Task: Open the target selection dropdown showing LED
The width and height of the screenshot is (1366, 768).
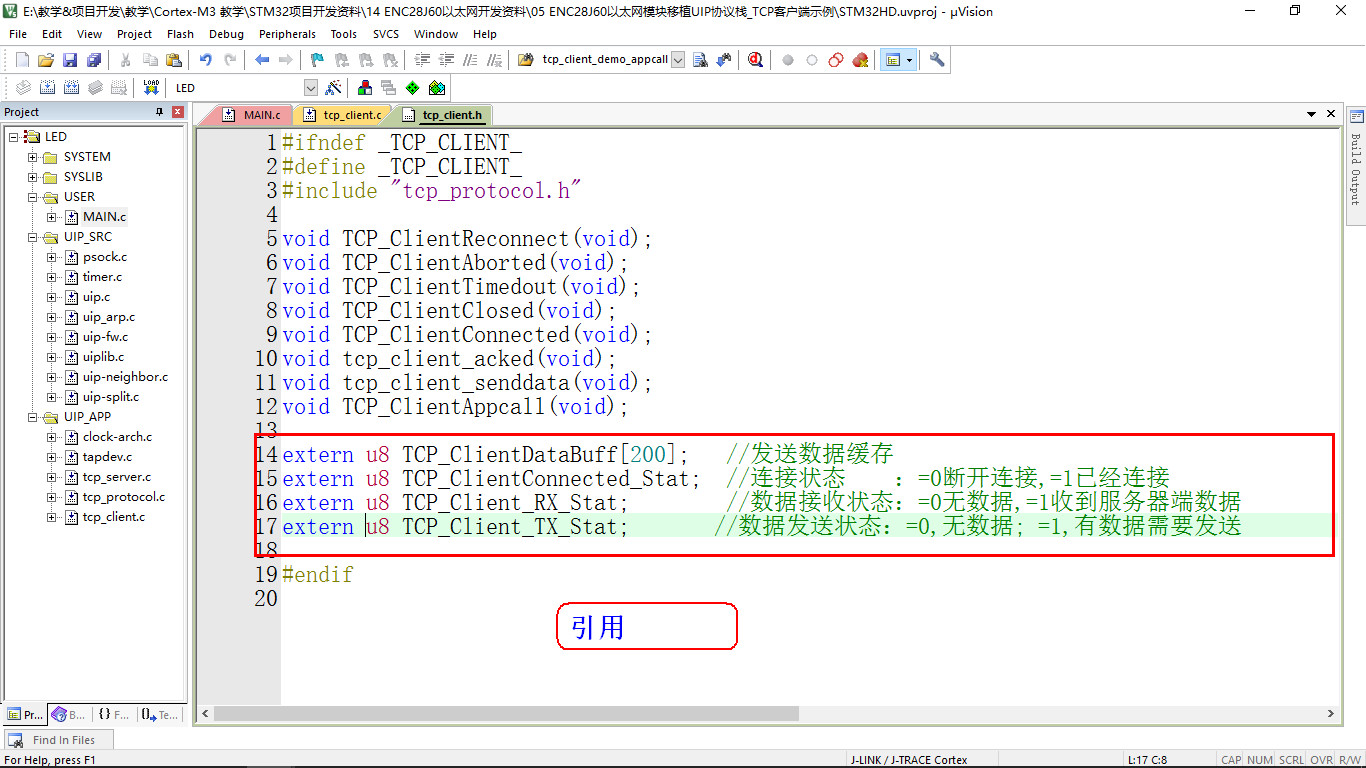Action: click(310, 88)
